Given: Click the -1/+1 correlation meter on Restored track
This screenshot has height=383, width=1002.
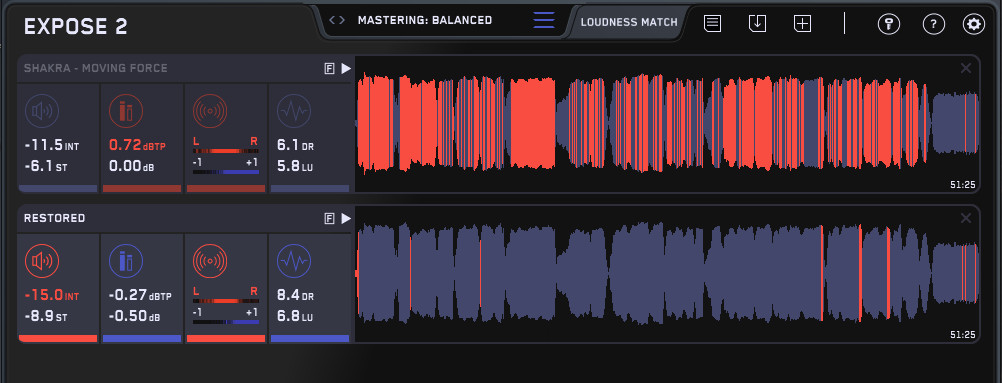Looking at the screenshot, I should click(x=226, y=322).
